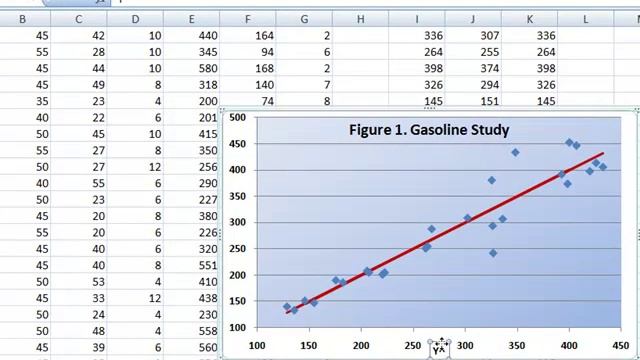Select cell containing 551

click(191, 265)
